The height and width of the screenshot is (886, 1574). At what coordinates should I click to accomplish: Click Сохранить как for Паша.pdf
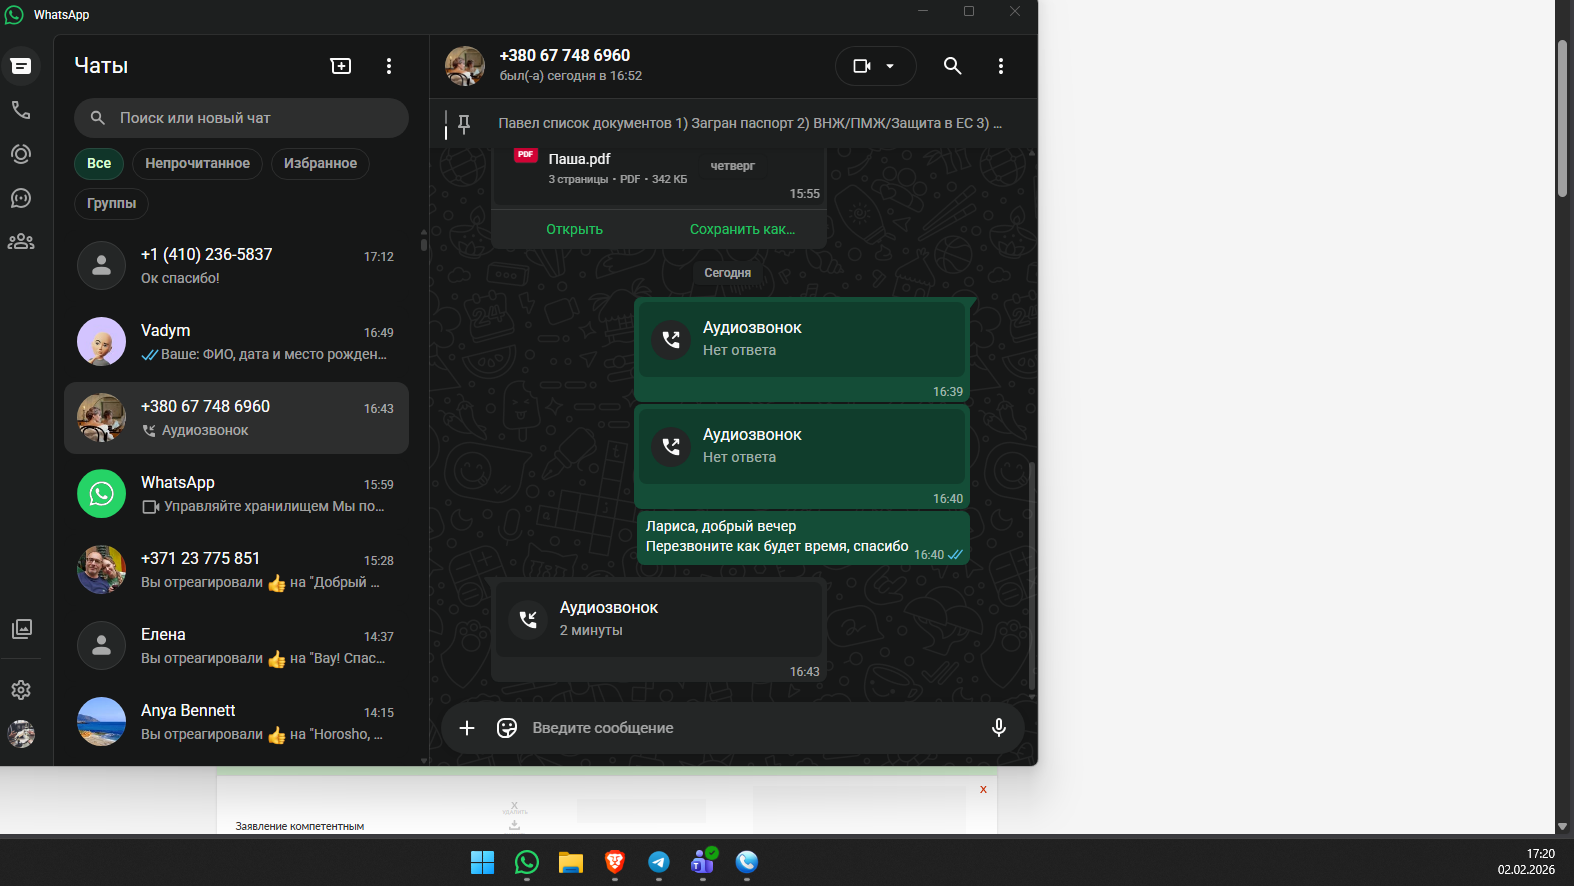point(742,229)
